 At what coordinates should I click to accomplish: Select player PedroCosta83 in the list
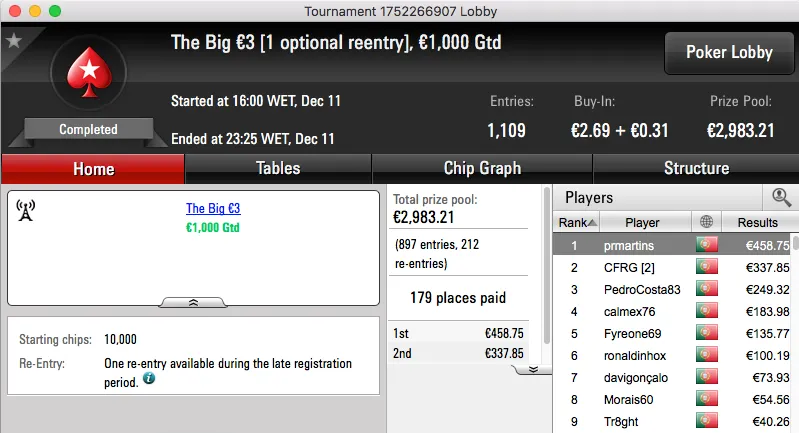pos(642,290)
